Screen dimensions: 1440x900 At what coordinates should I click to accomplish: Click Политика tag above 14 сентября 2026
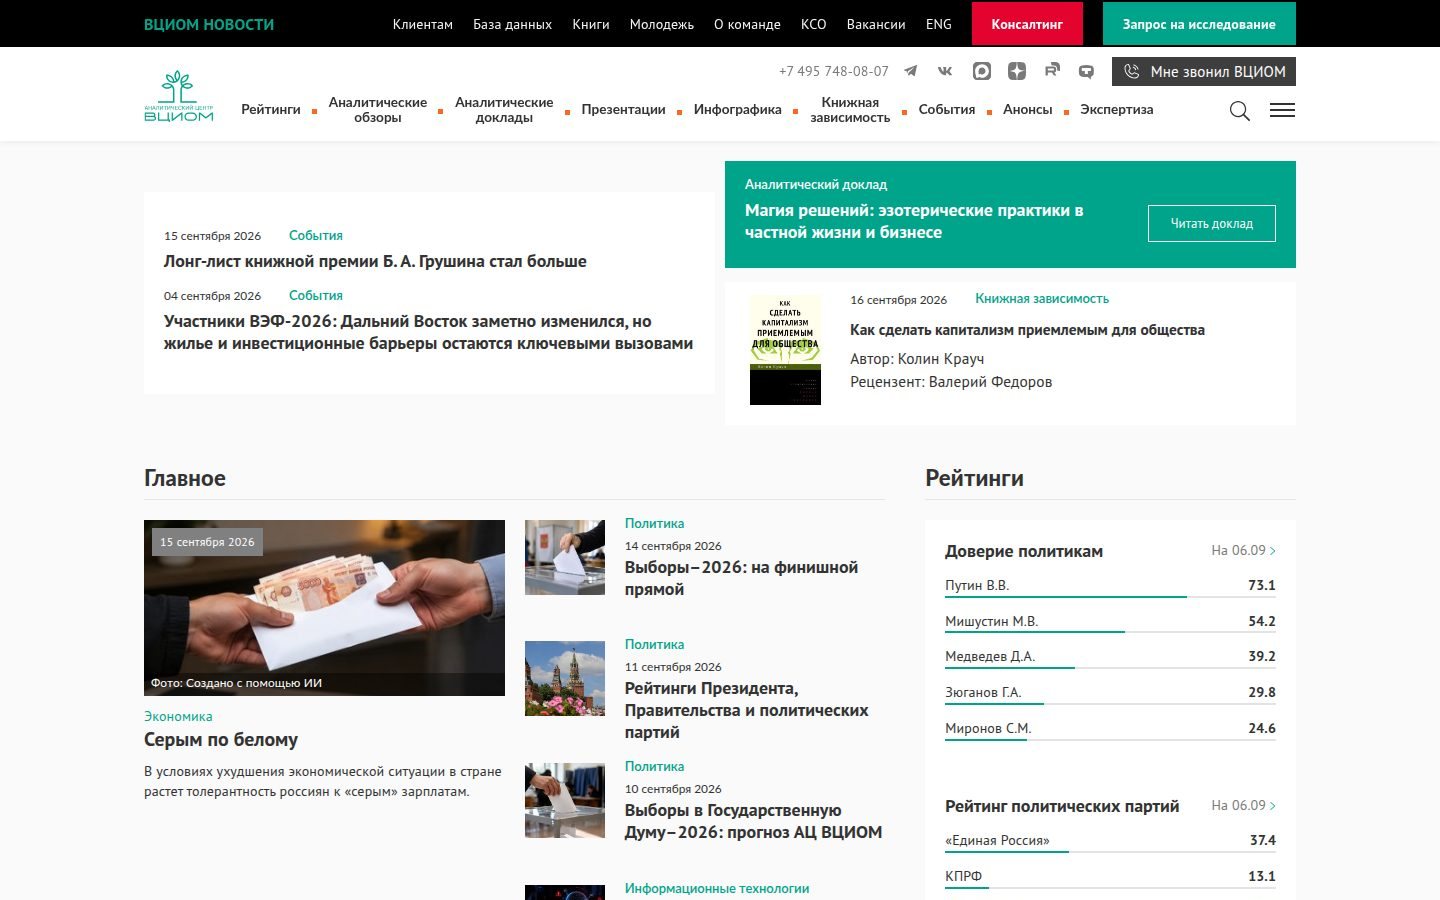(654, 523)
